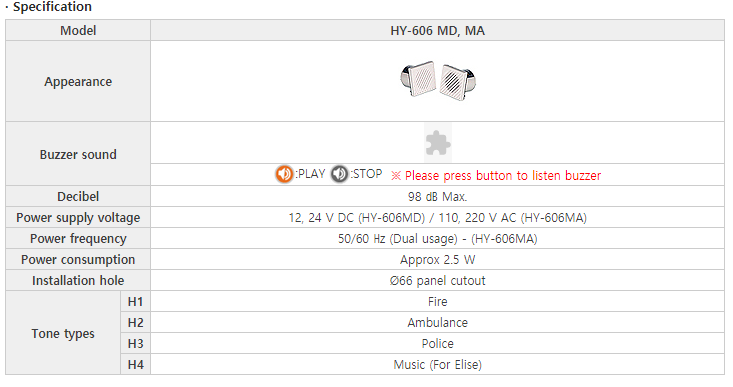
Task: Click the missing plugin puzzle piece icon
Action: (438, 143)
